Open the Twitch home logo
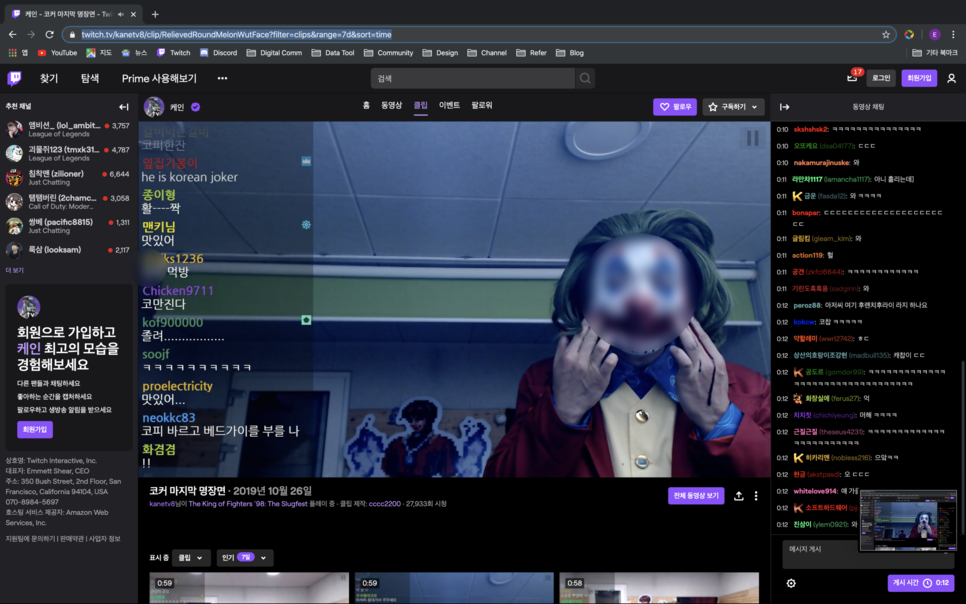The height and width of the screenshot is (604, 966). [14, 78]
